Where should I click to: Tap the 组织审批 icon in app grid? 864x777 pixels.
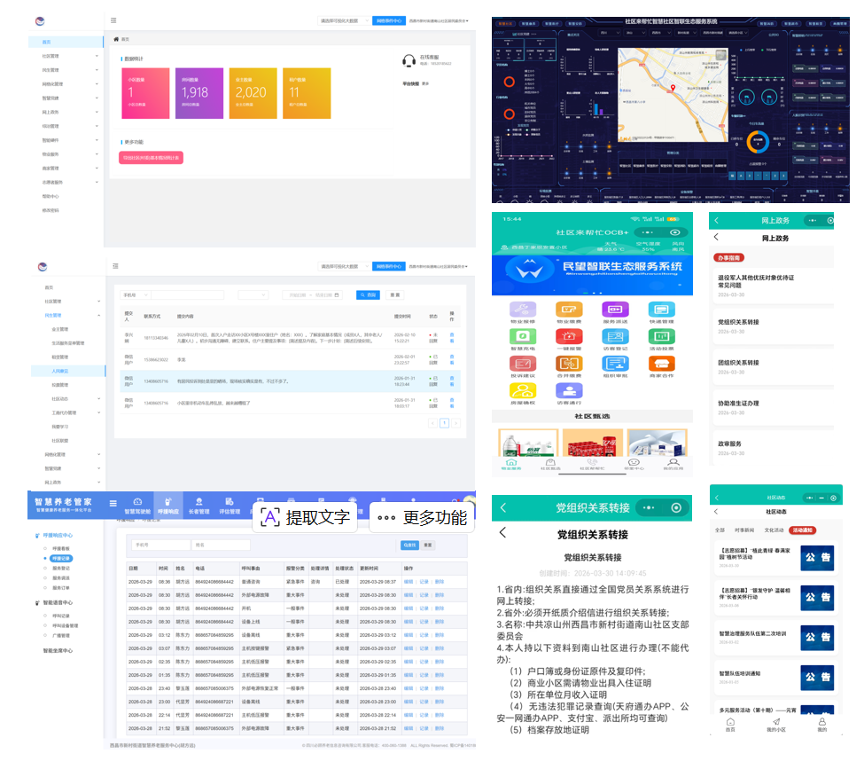(x=617, y=365)
